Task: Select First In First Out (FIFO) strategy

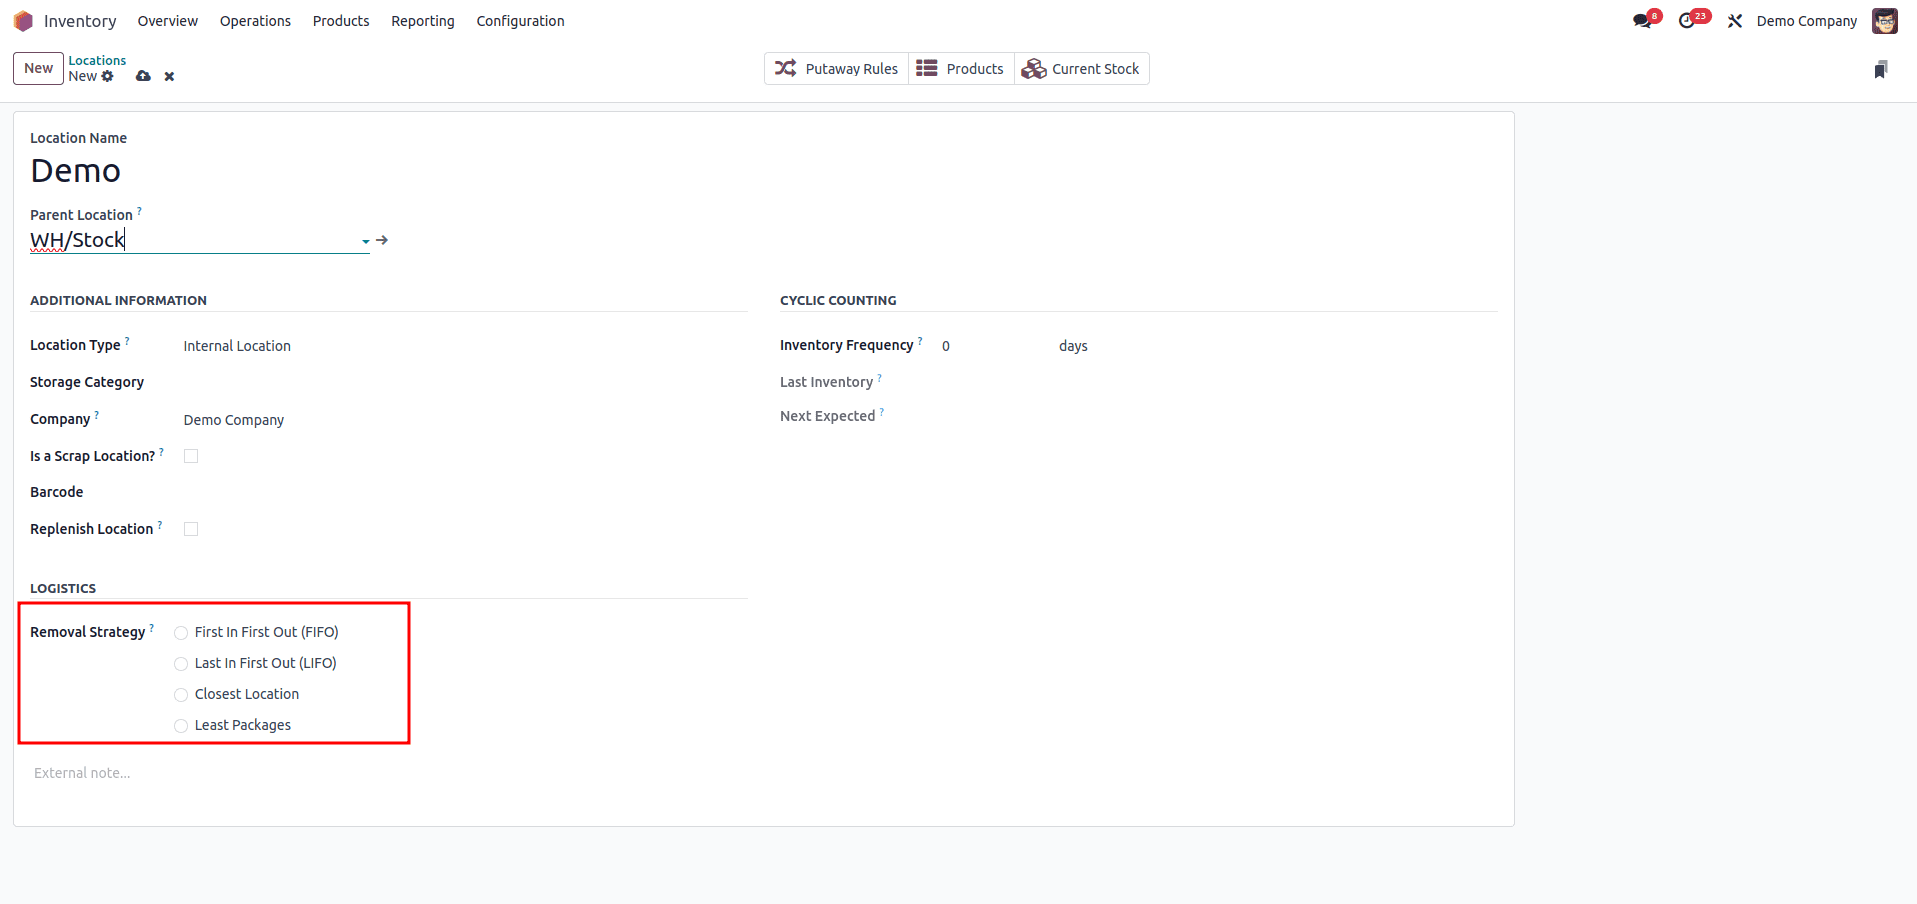Action: pyautogui.click(x=181, y=633)
